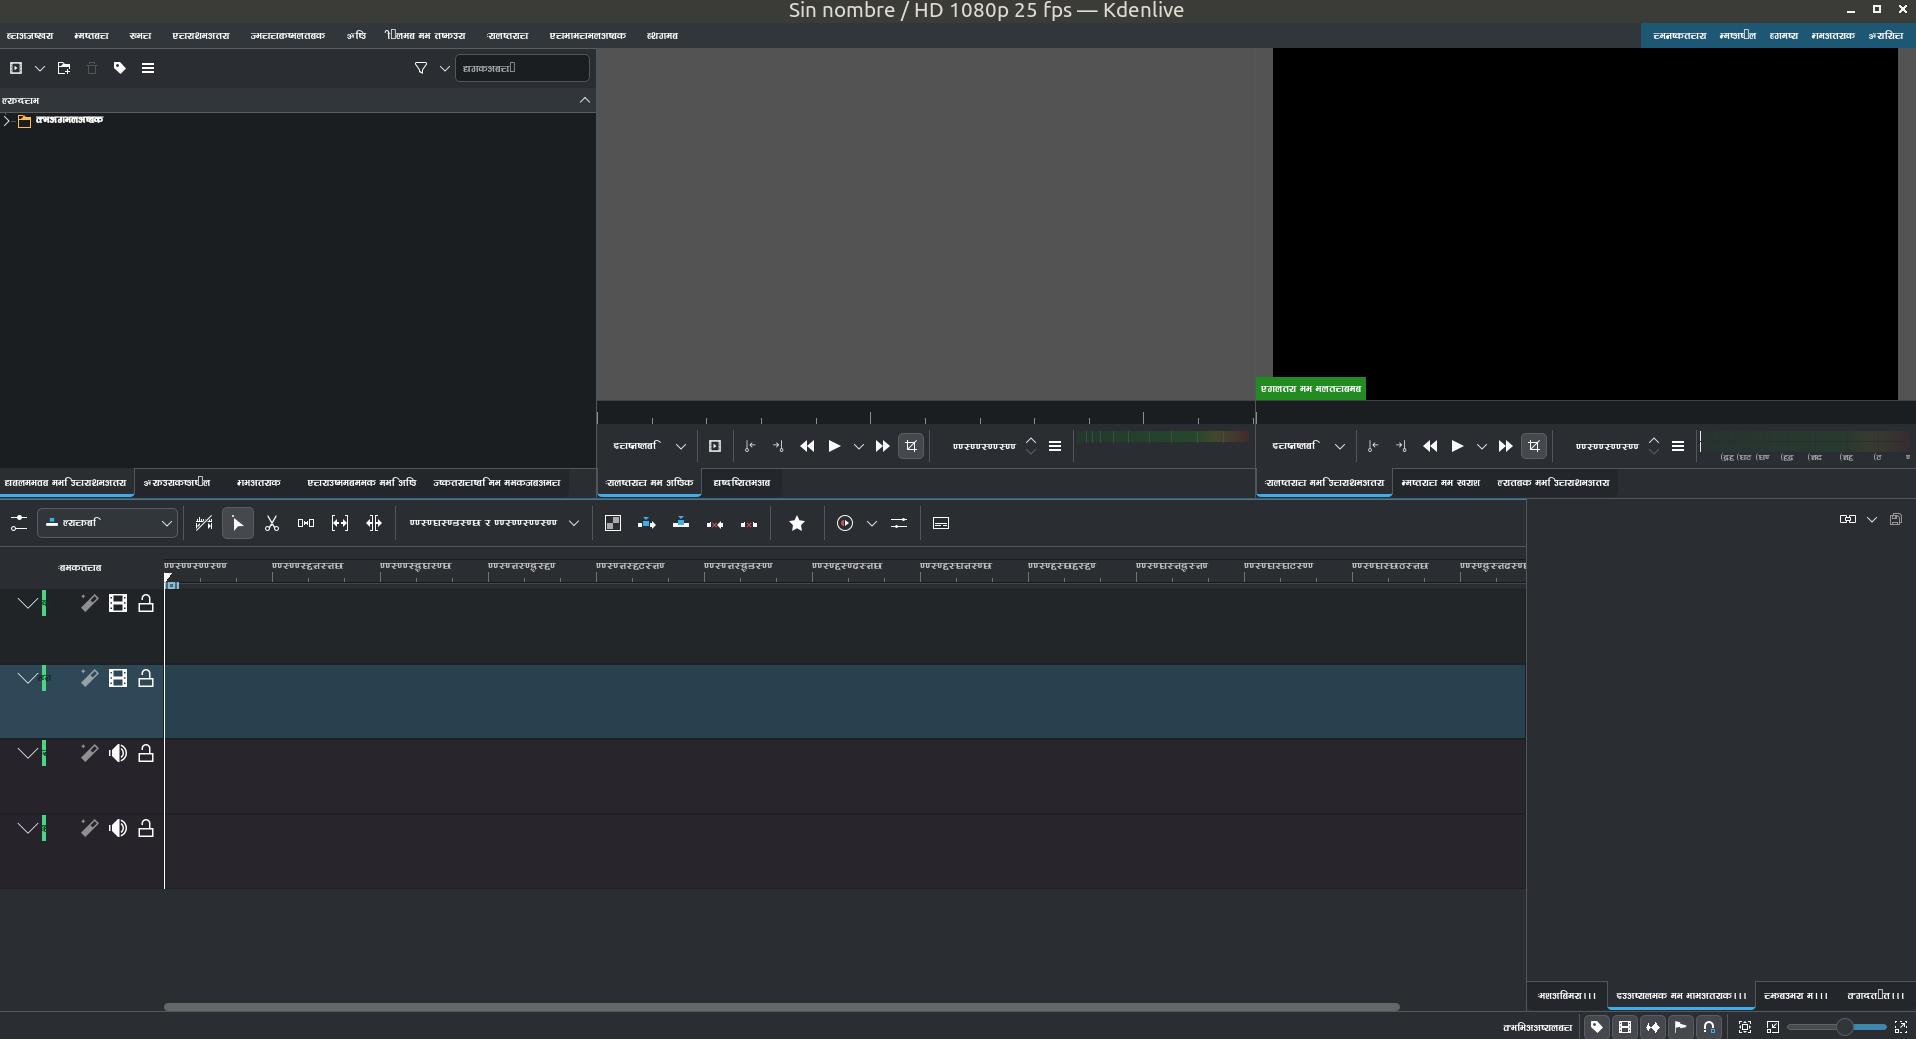Click the project bin search field

[522, 68]
